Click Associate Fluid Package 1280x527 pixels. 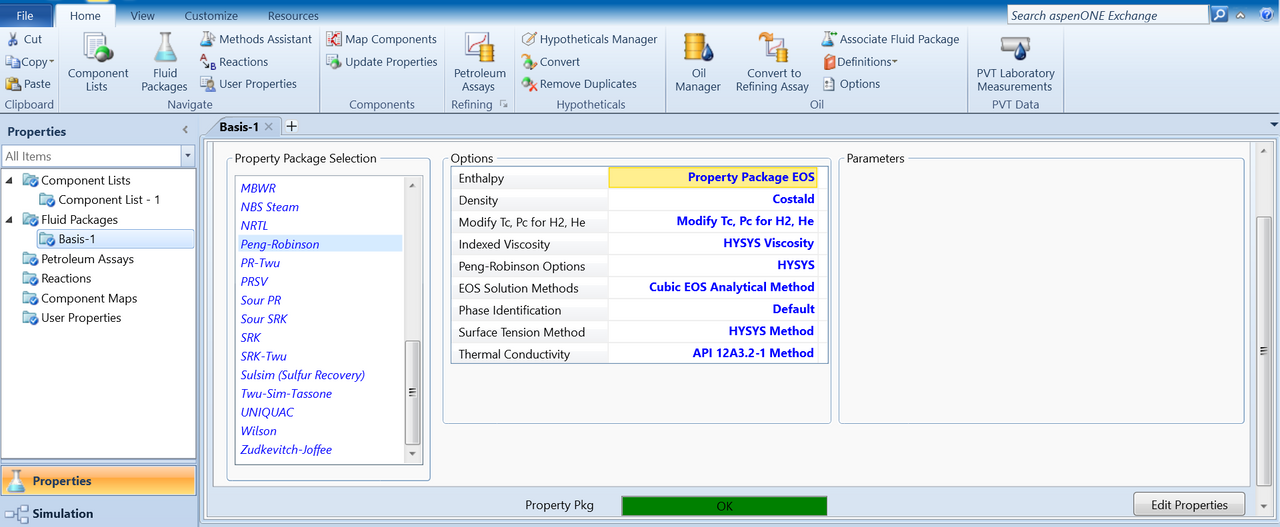[x=890, y=39]
